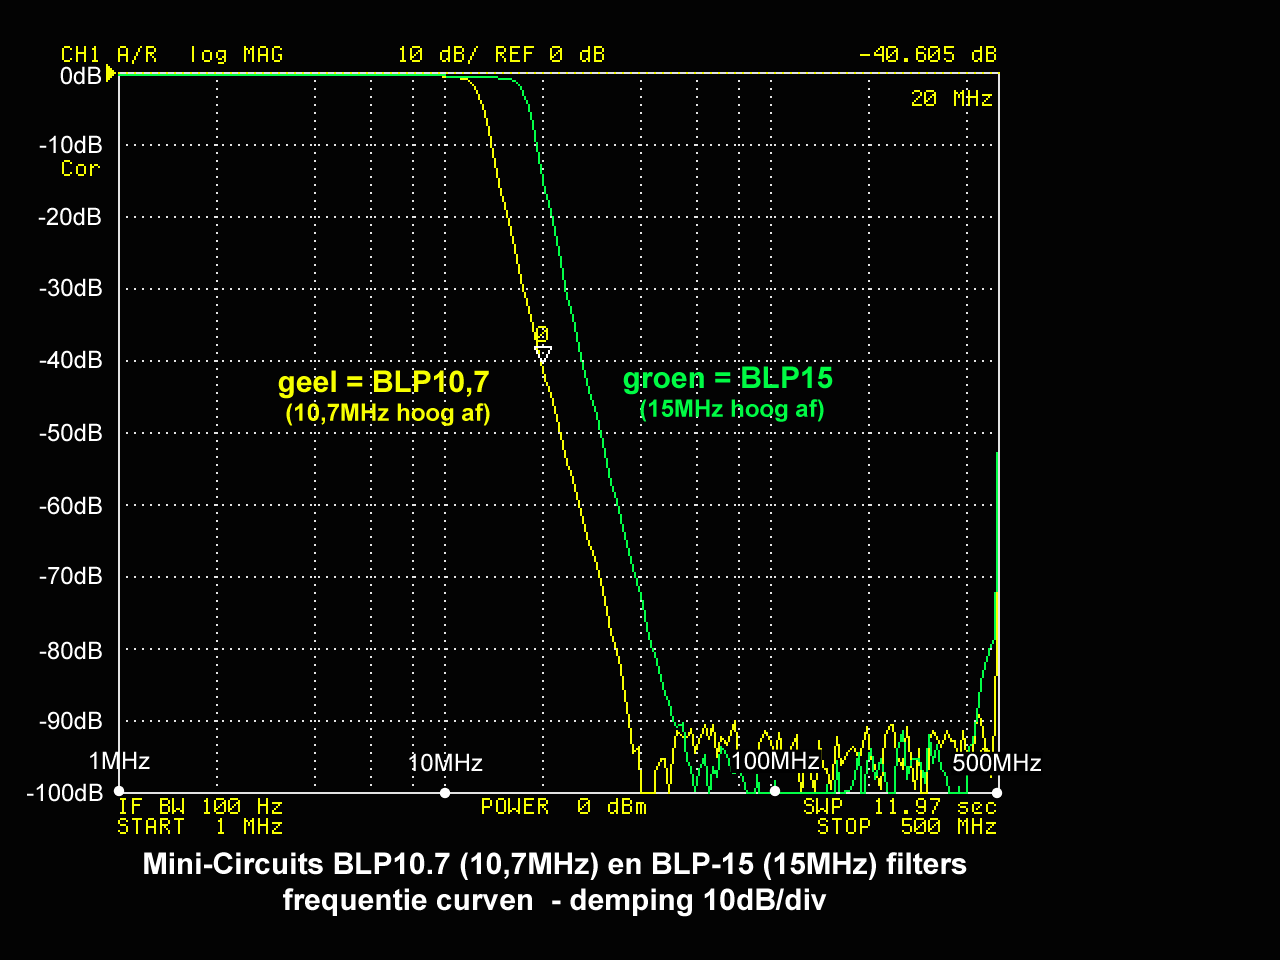The image size is (1280, 960).
Task: Click the '-30dB' axis label
Action: (71, 288)
